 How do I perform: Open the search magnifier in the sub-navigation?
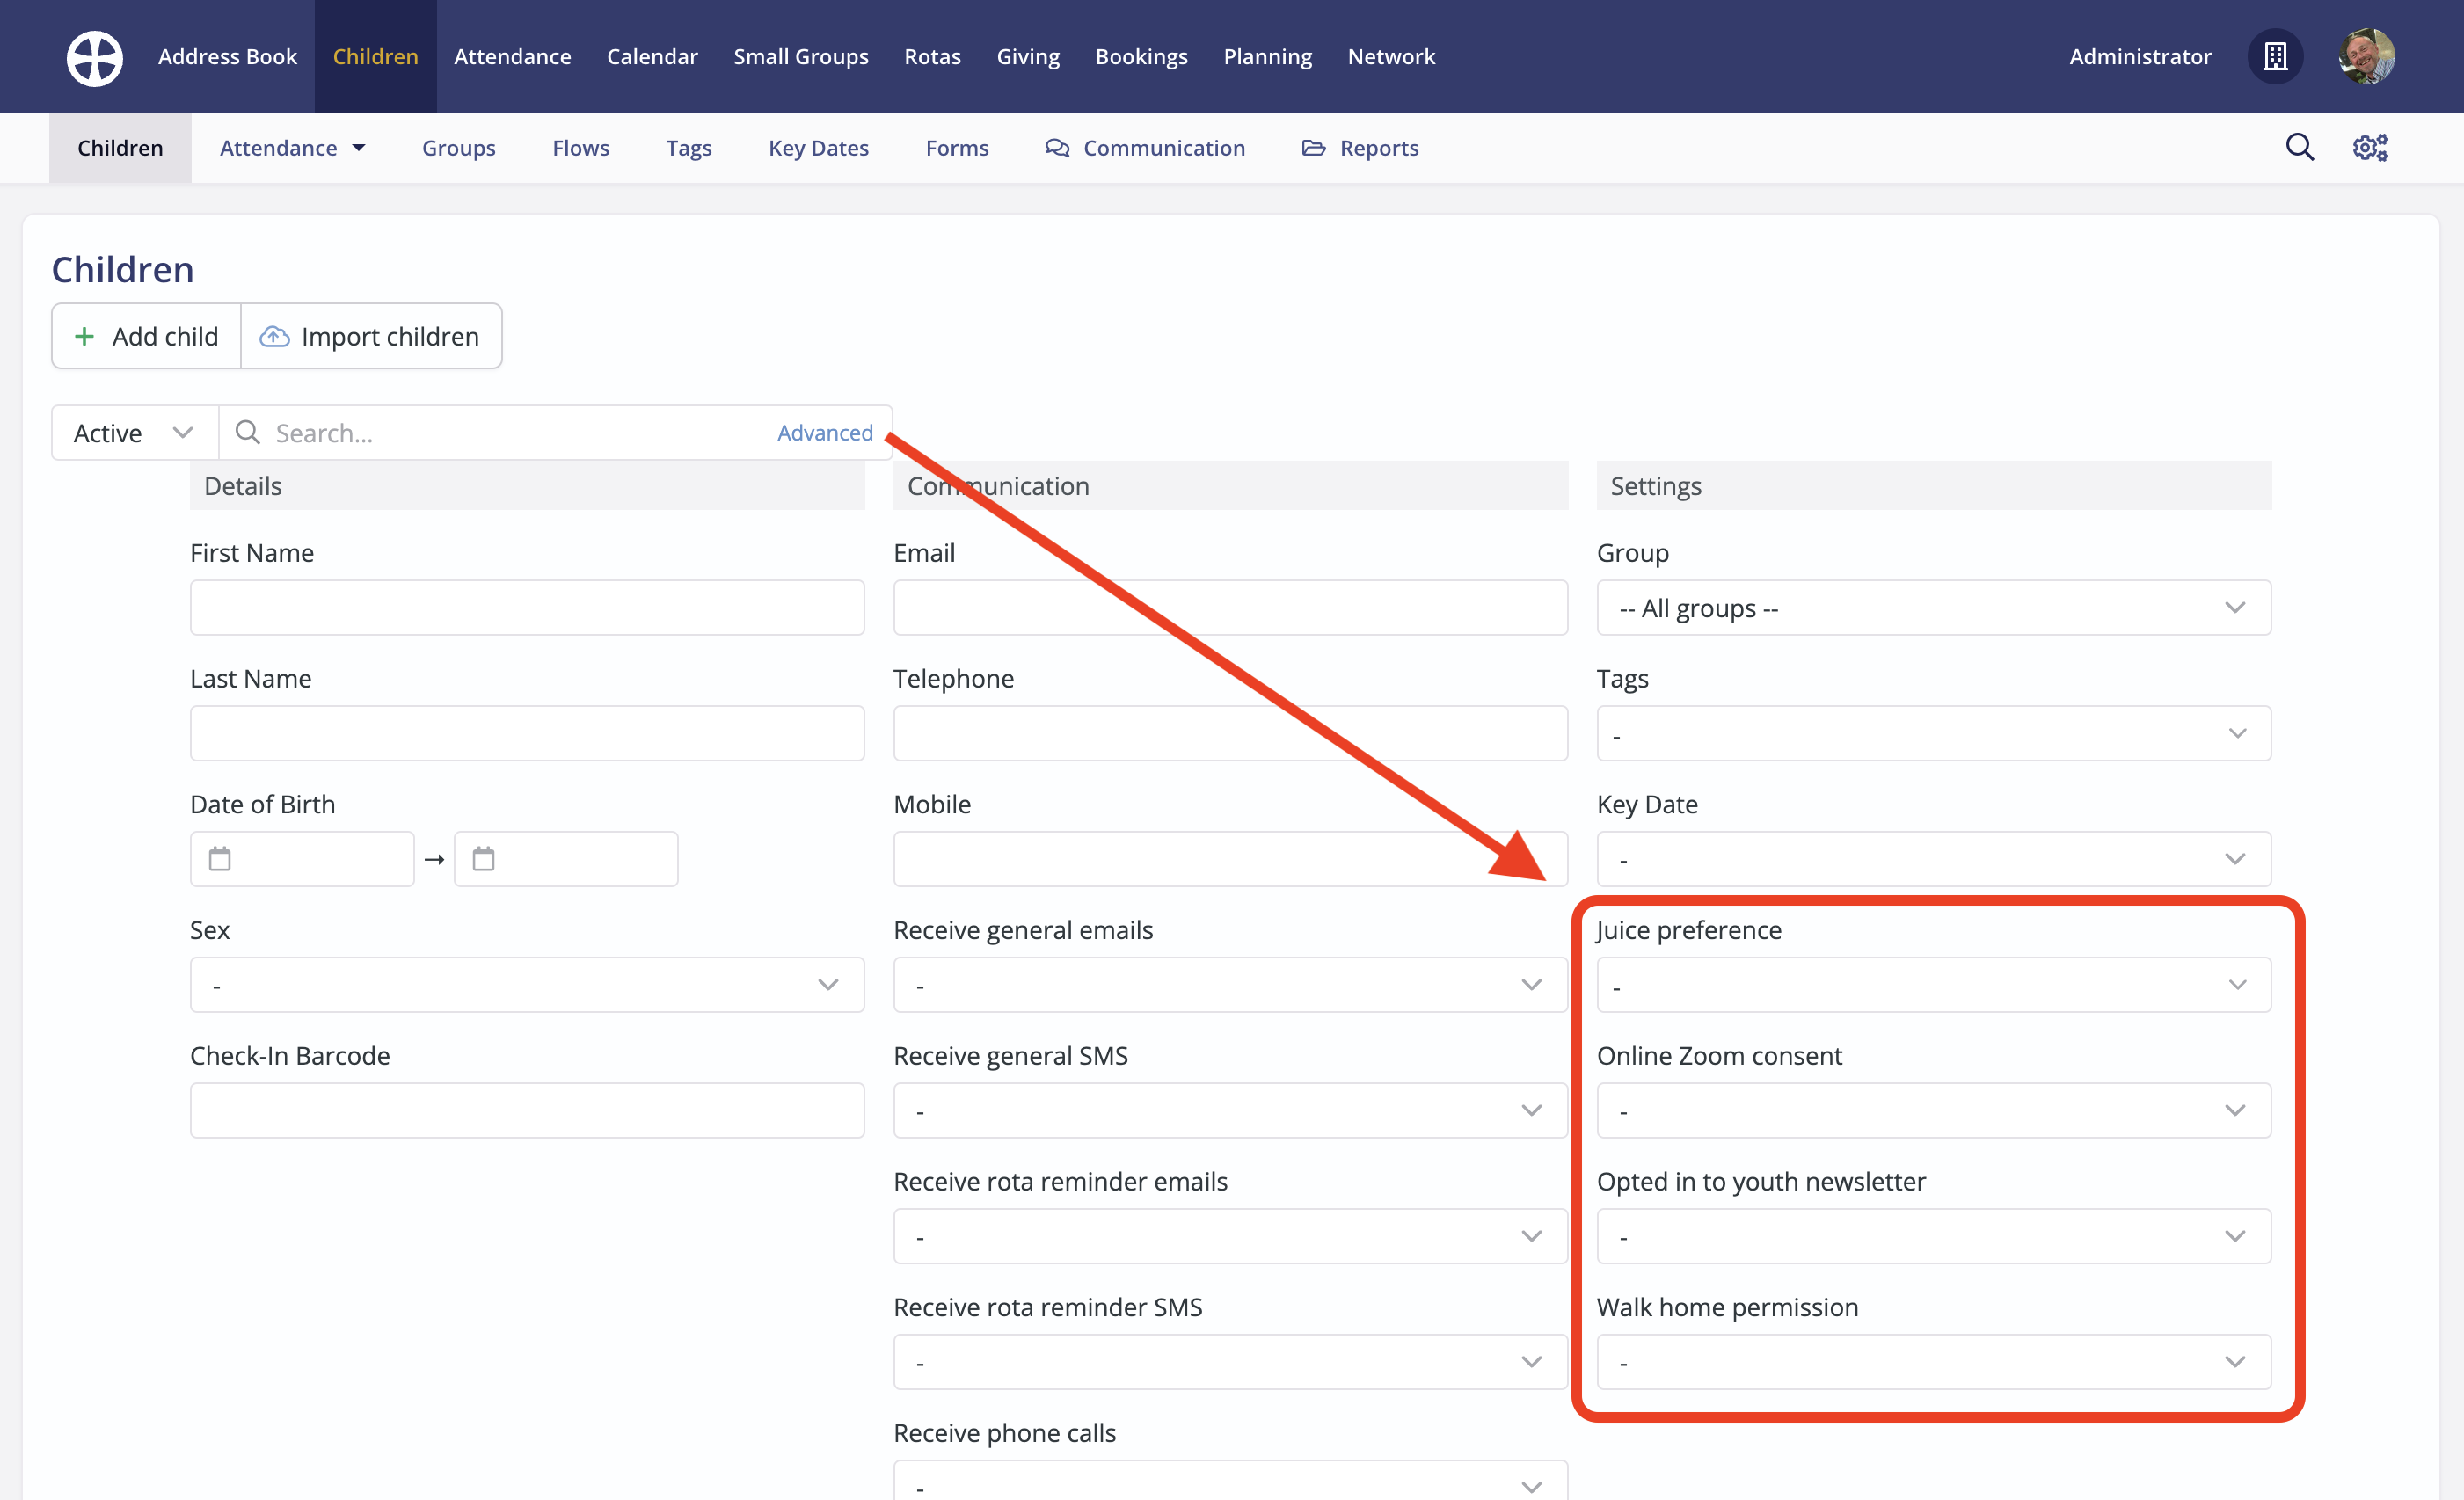coord(2299,147)
